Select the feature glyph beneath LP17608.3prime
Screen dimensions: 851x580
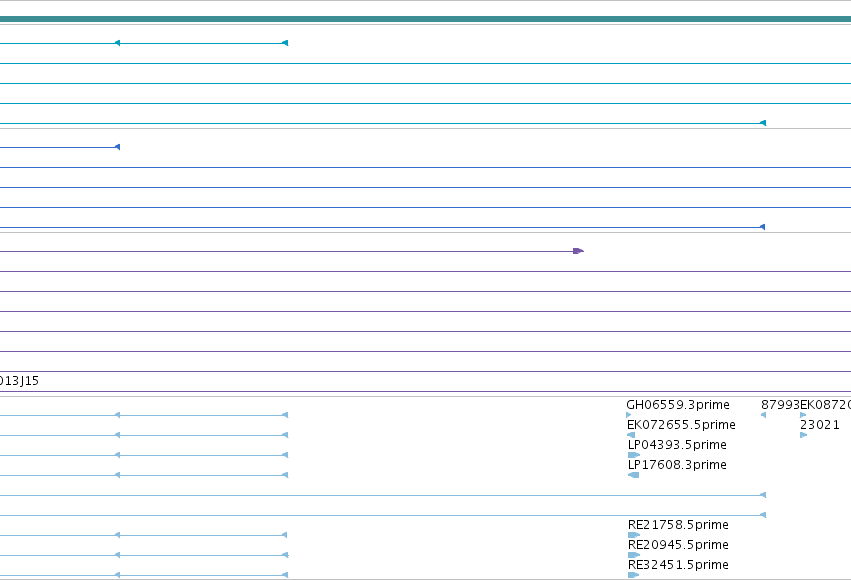pos(633,475)
